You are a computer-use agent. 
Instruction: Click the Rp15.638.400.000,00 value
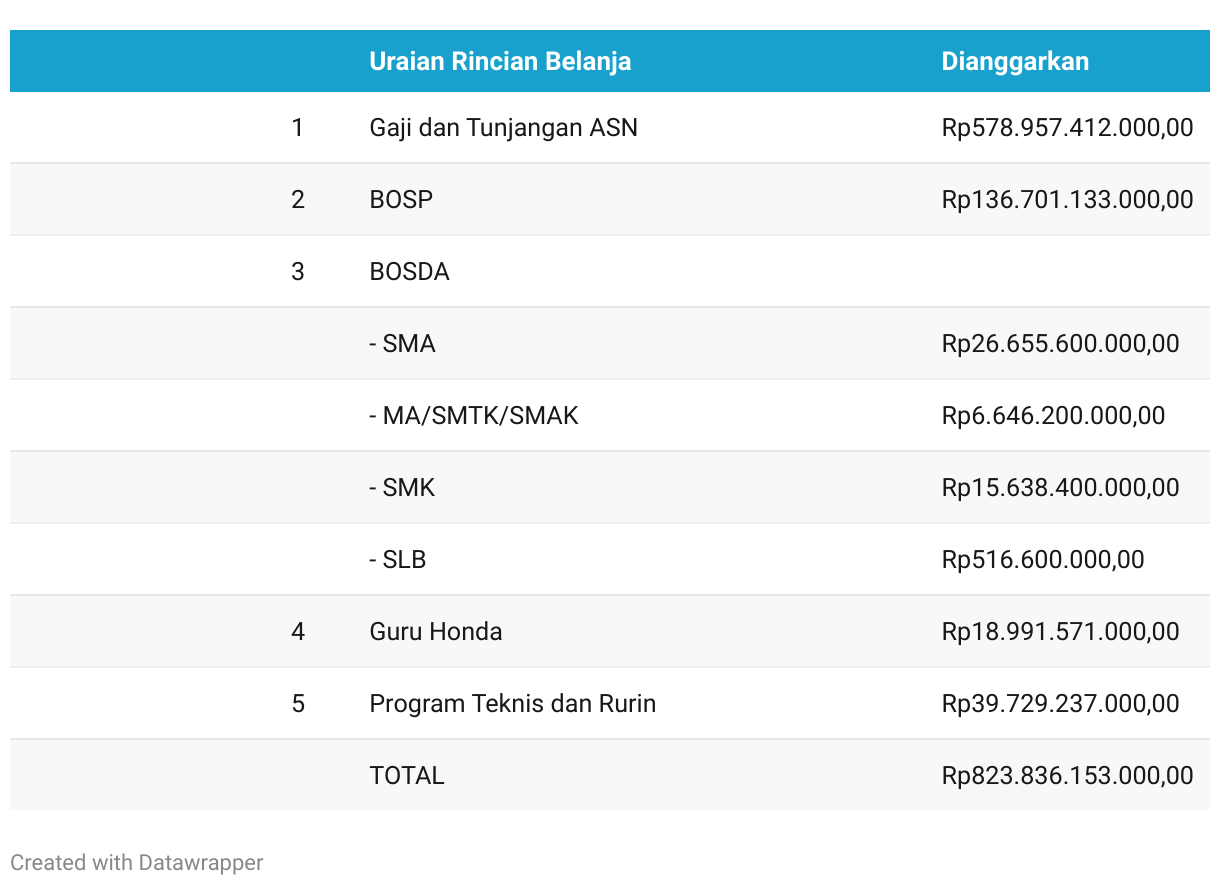1060,488
